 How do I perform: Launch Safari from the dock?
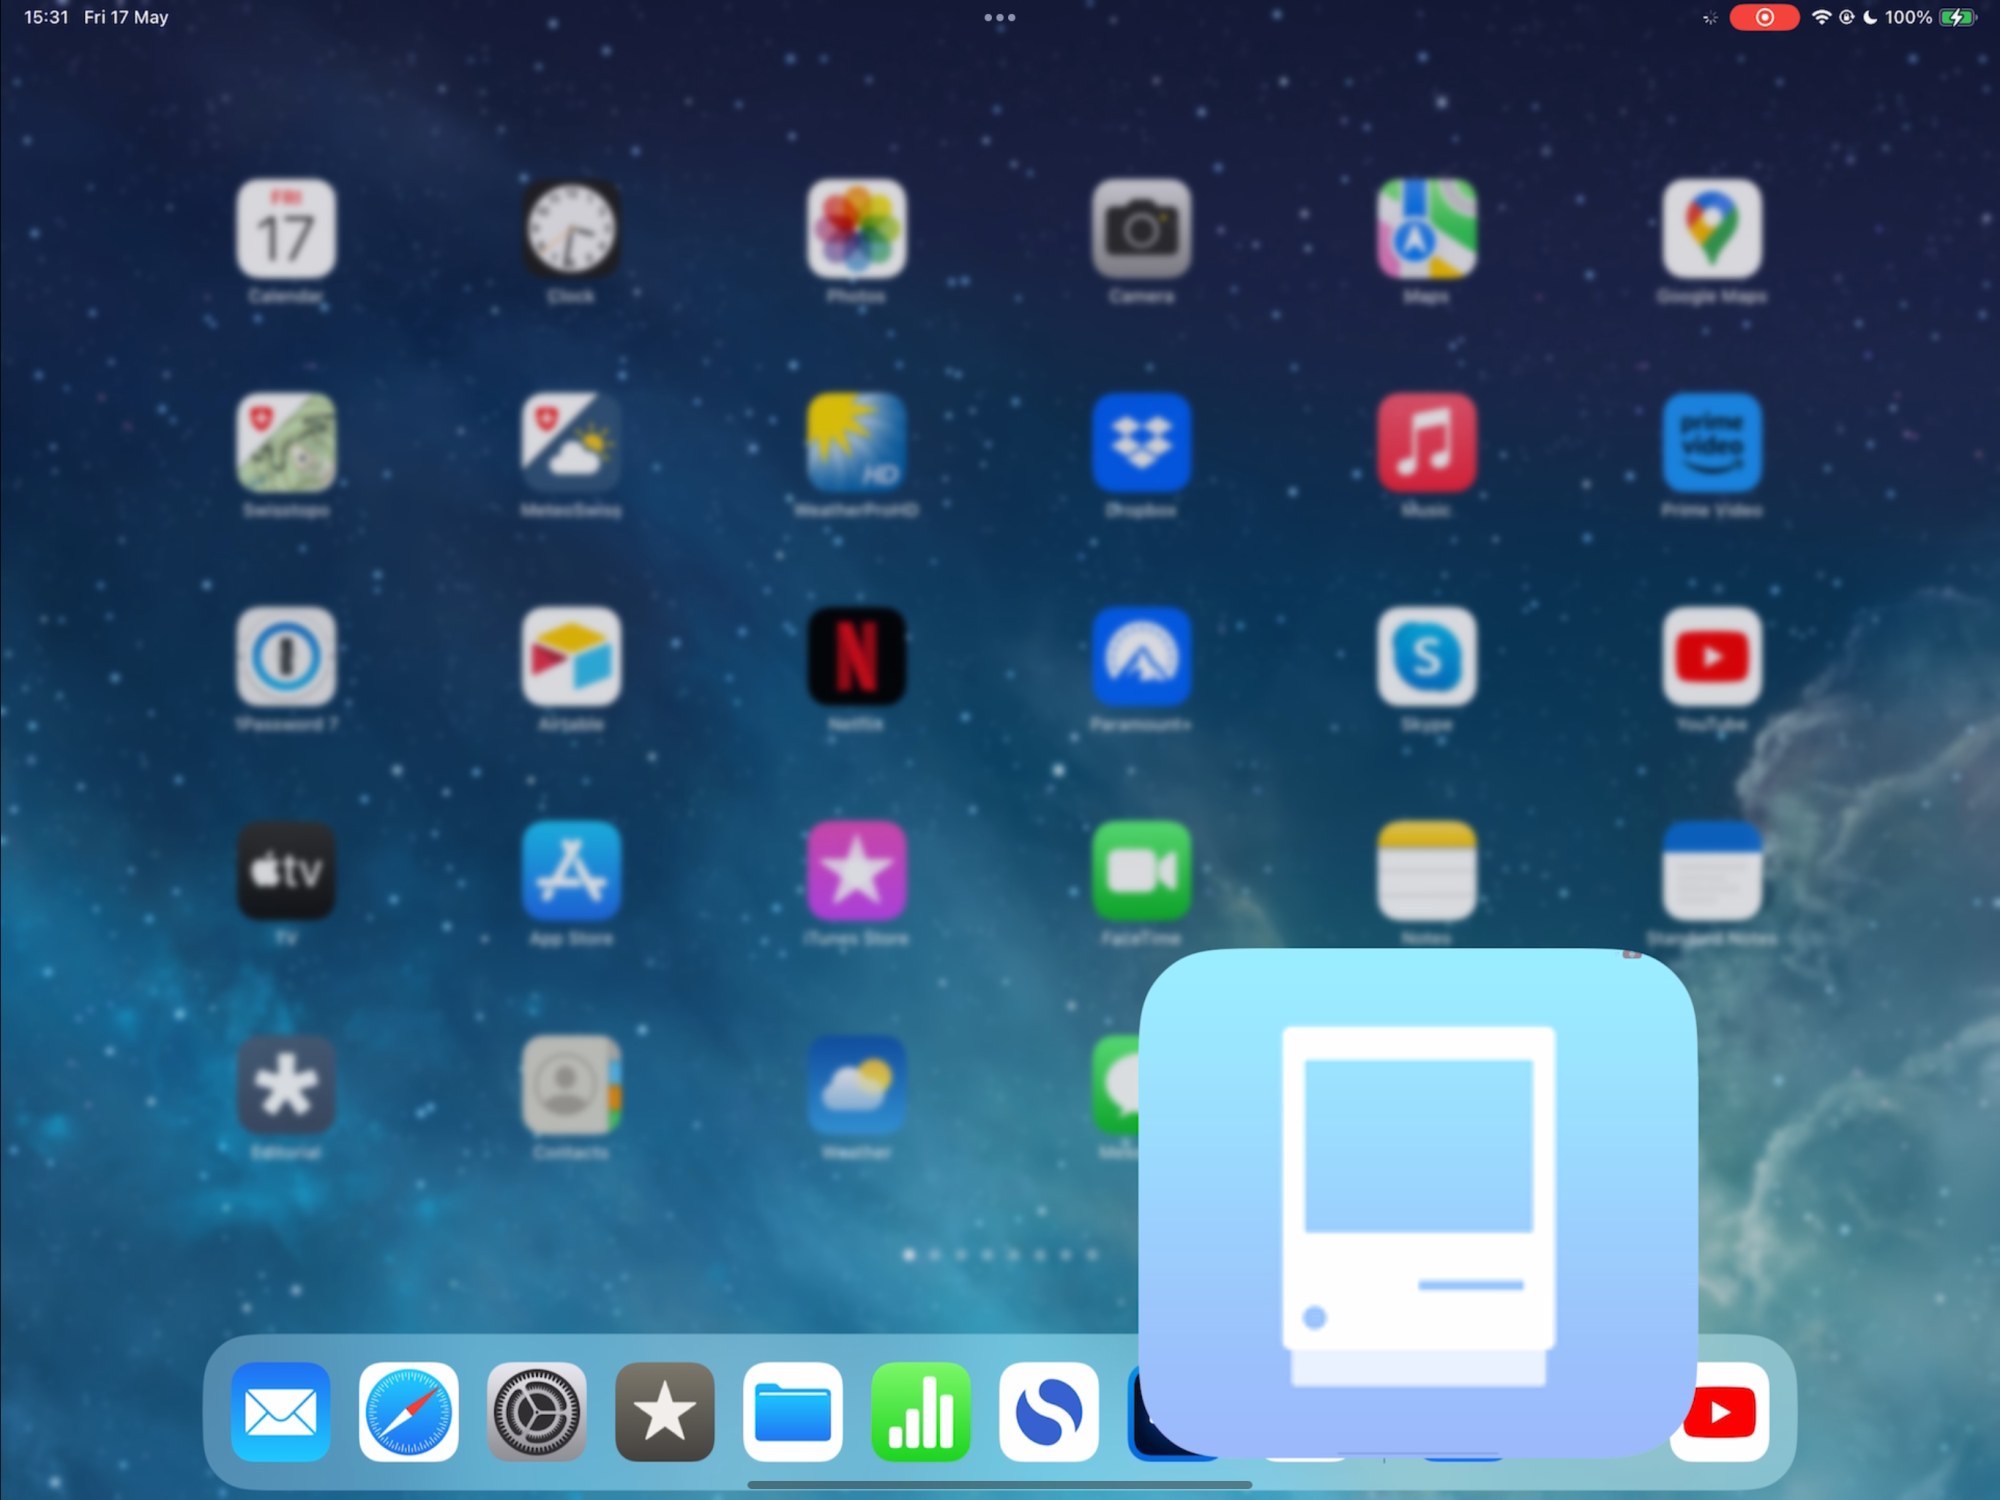click(409, 1412)
